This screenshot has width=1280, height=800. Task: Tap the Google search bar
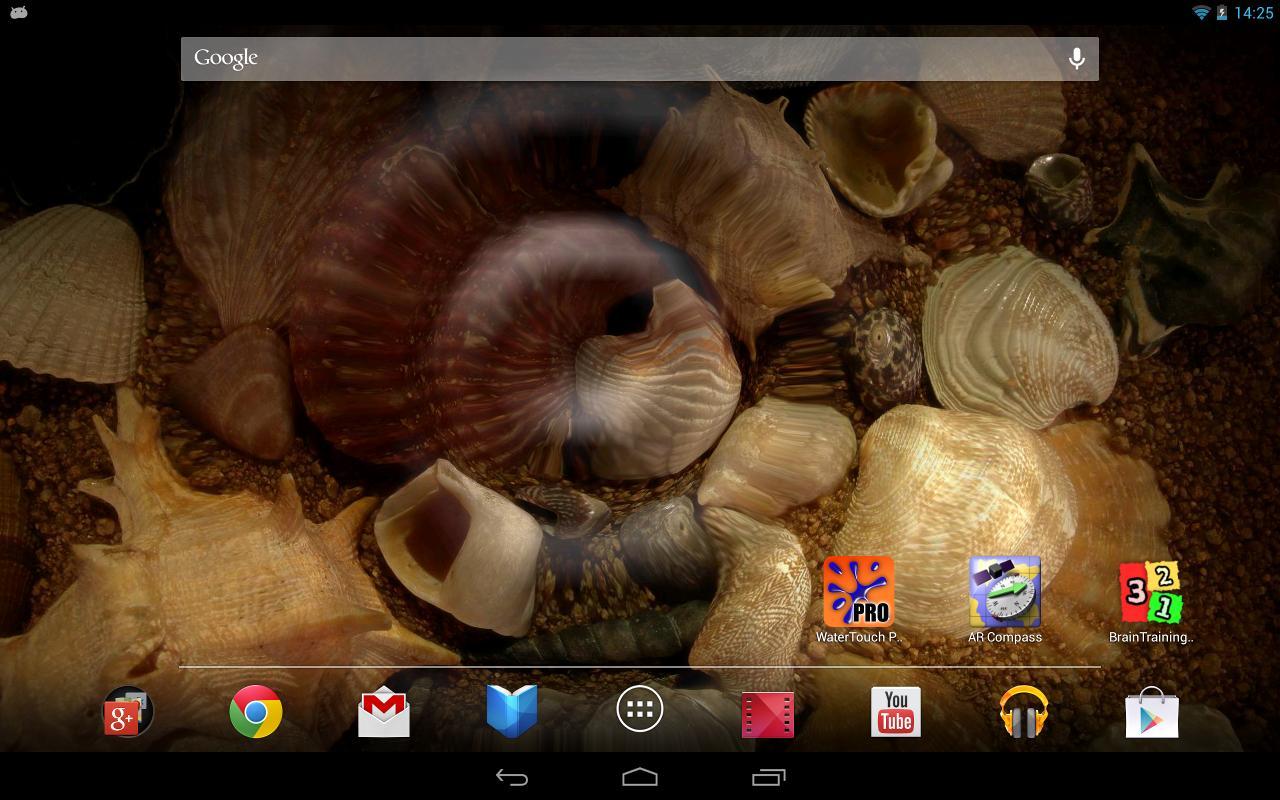tap(600, 58)
